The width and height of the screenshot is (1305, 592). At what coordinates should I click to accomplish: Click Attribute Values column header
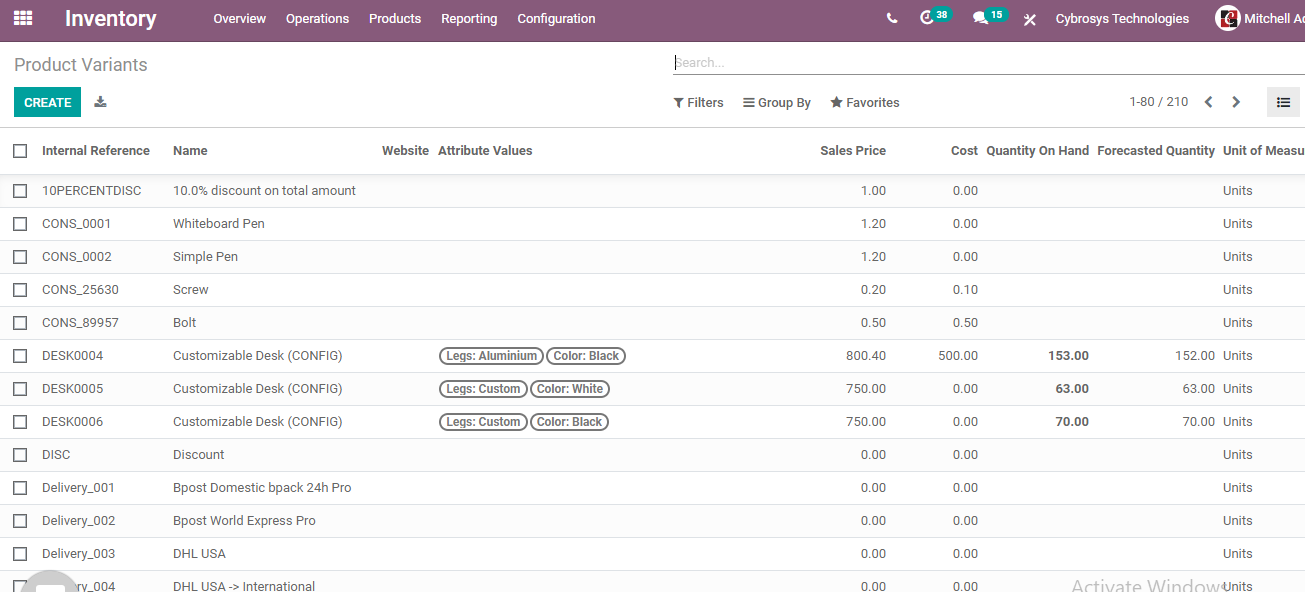click(x=485, y=151)
